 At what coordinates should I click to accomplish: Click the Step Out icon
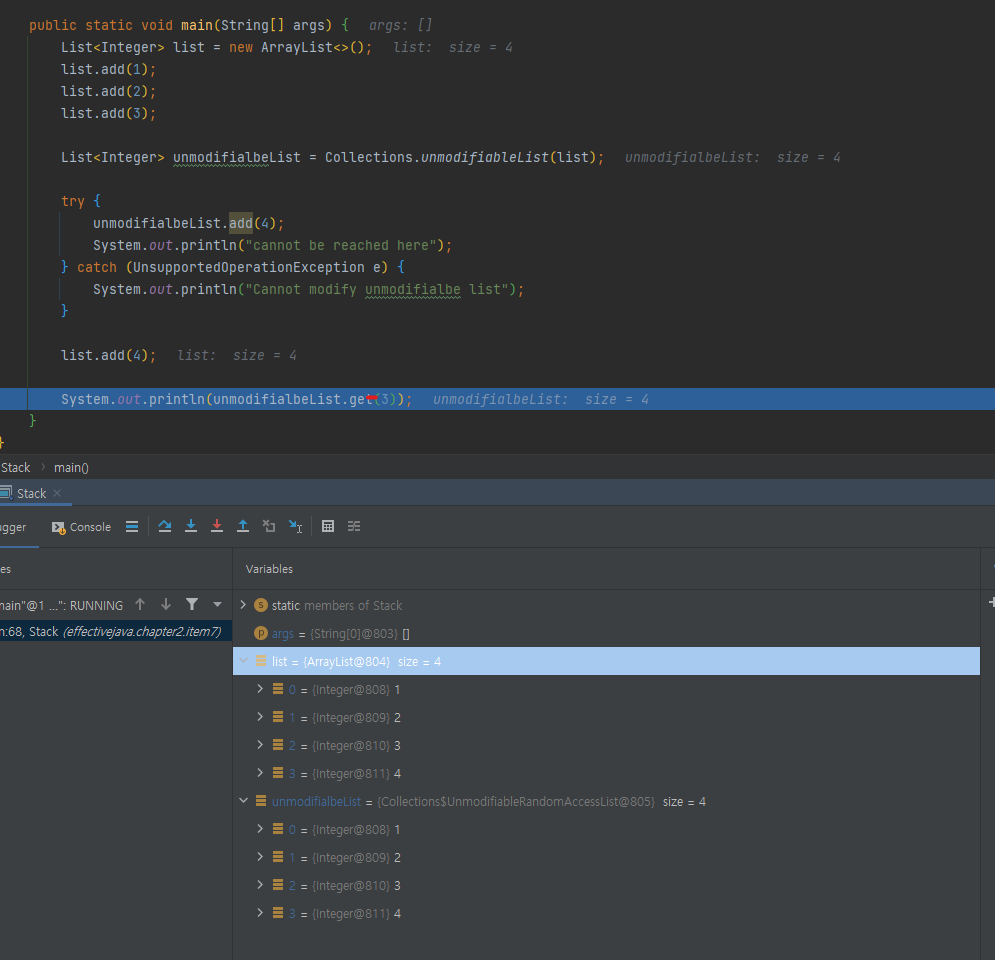(x=243, y=526)
